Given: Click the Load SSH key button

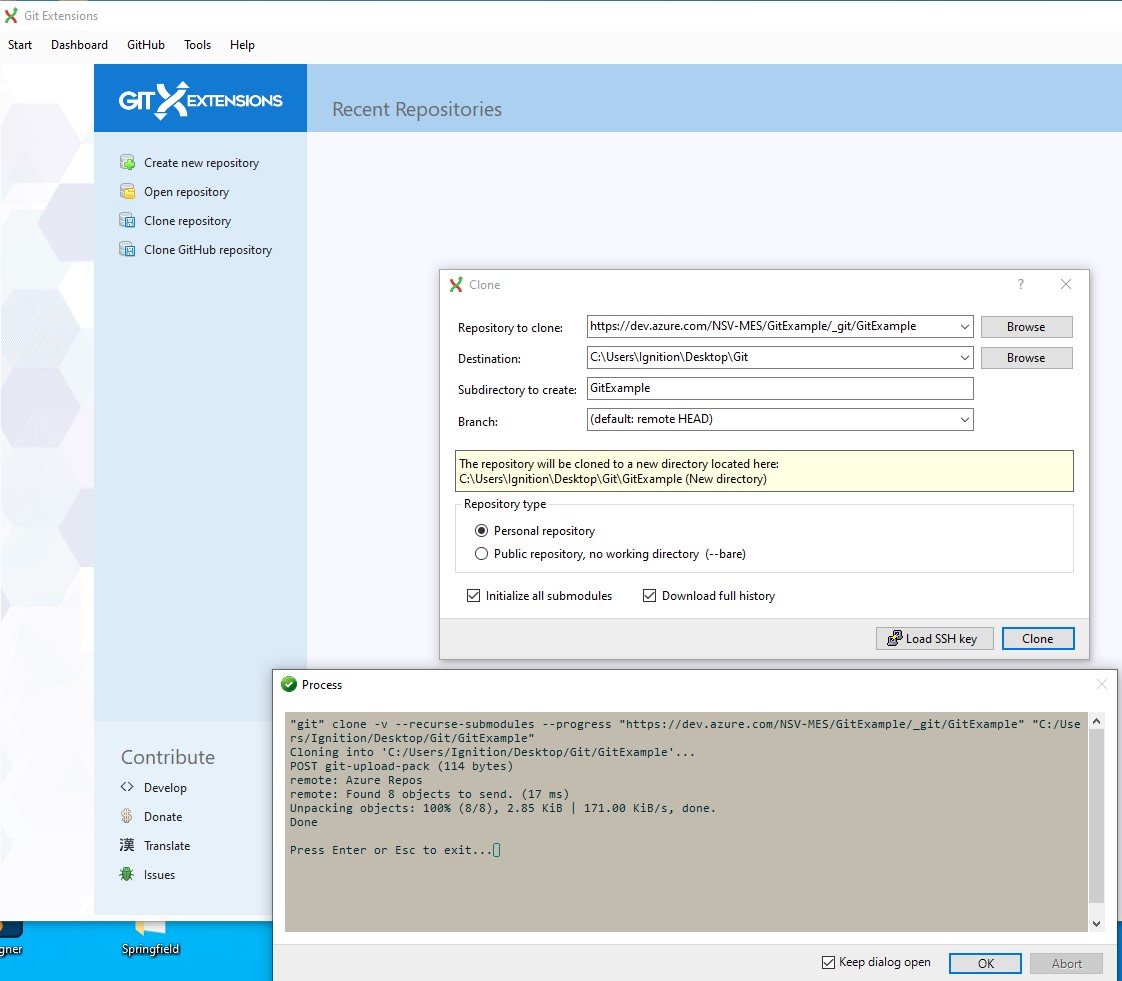Looking at the screenshot, I should click(x=935, y=638).
